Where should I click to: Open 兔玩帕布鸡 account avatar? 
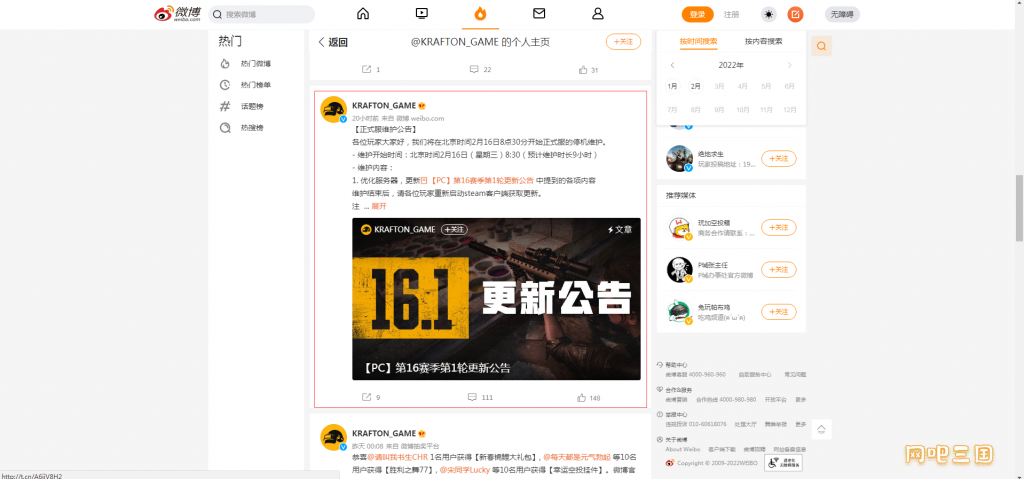(x=679, y=312)
